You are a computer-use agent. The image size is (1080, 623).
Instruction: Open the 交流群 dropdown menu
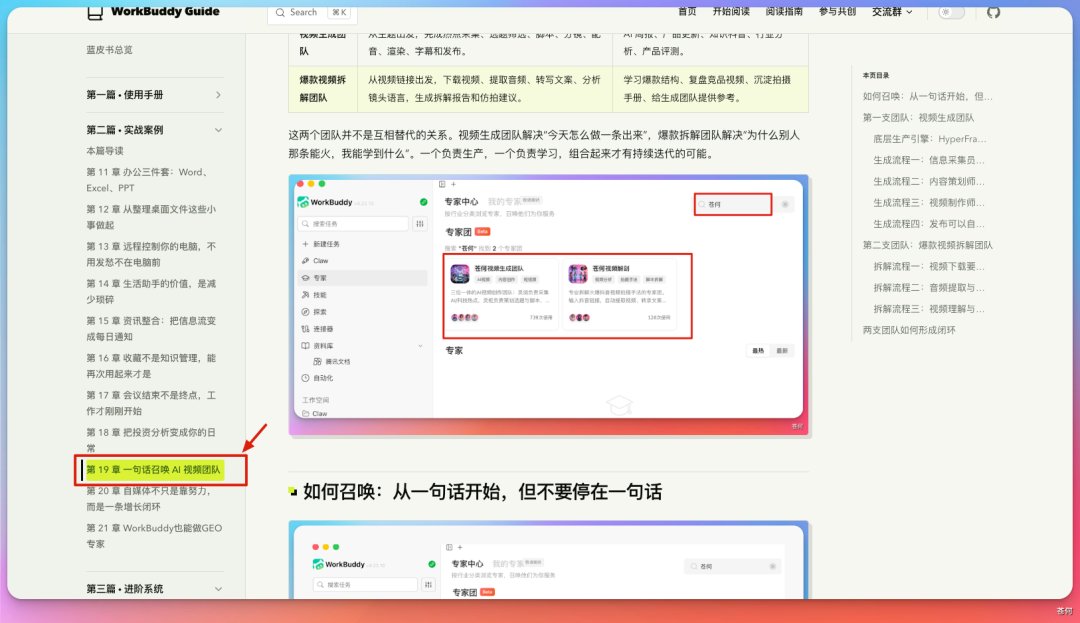[892, 12]
